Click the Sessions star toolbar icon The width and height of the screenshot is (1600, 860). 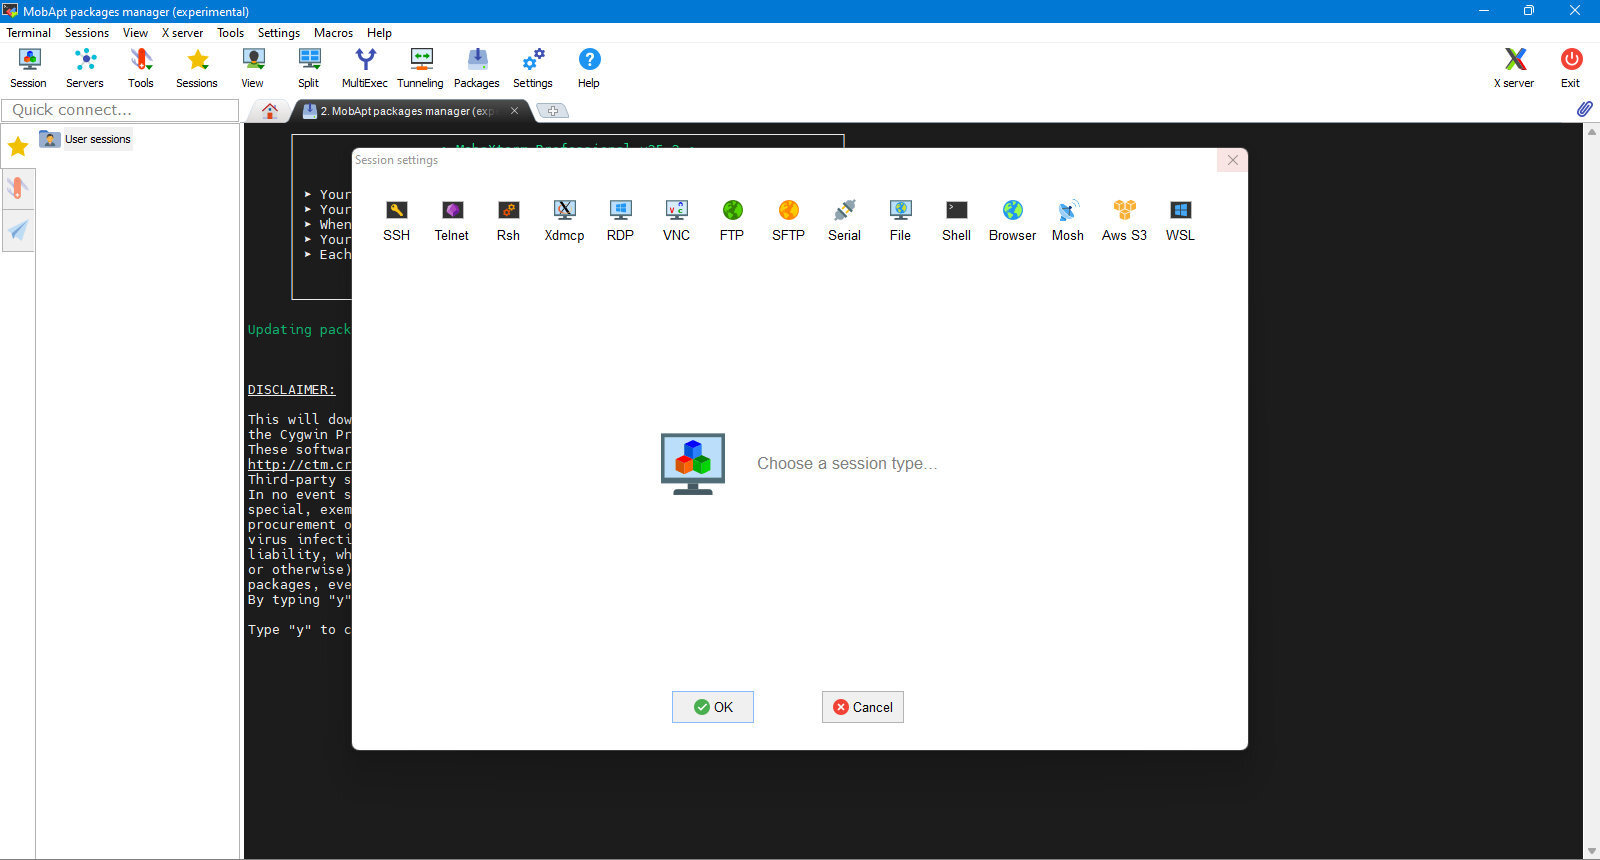(197, 69)
